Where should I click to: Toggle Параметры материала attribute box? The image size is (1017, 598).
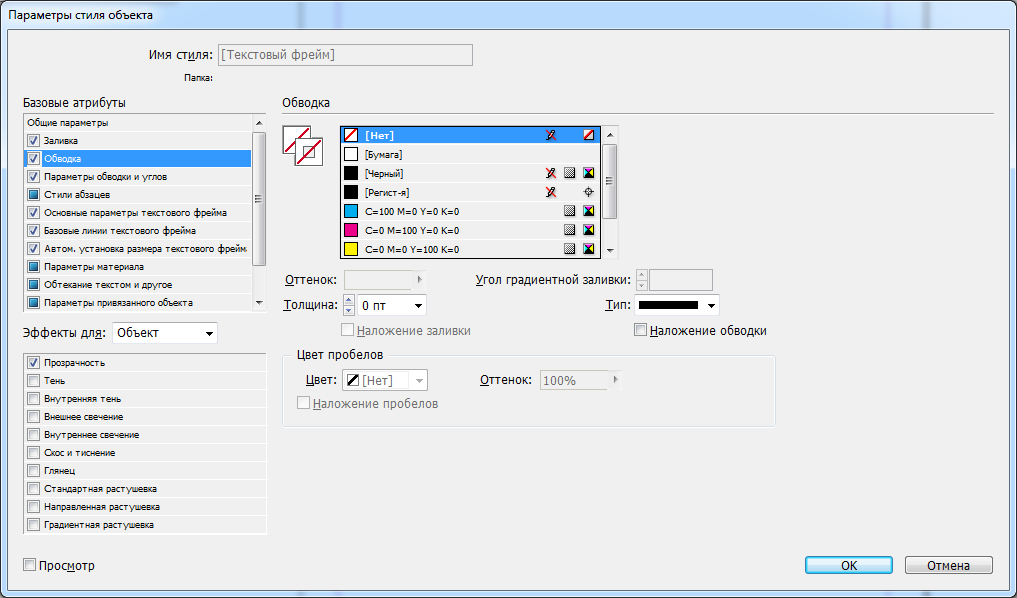click(x=34, y=267)
